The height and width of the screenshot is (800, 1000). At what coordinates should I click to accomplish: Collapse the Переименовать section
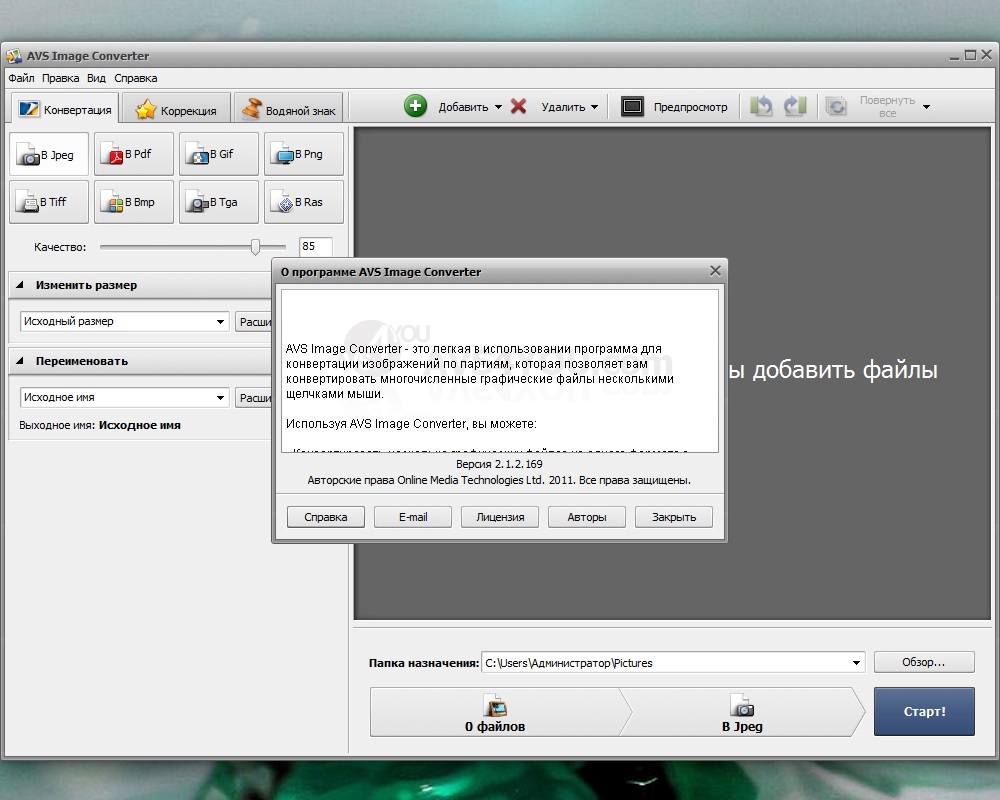click(x=20, y=361)
